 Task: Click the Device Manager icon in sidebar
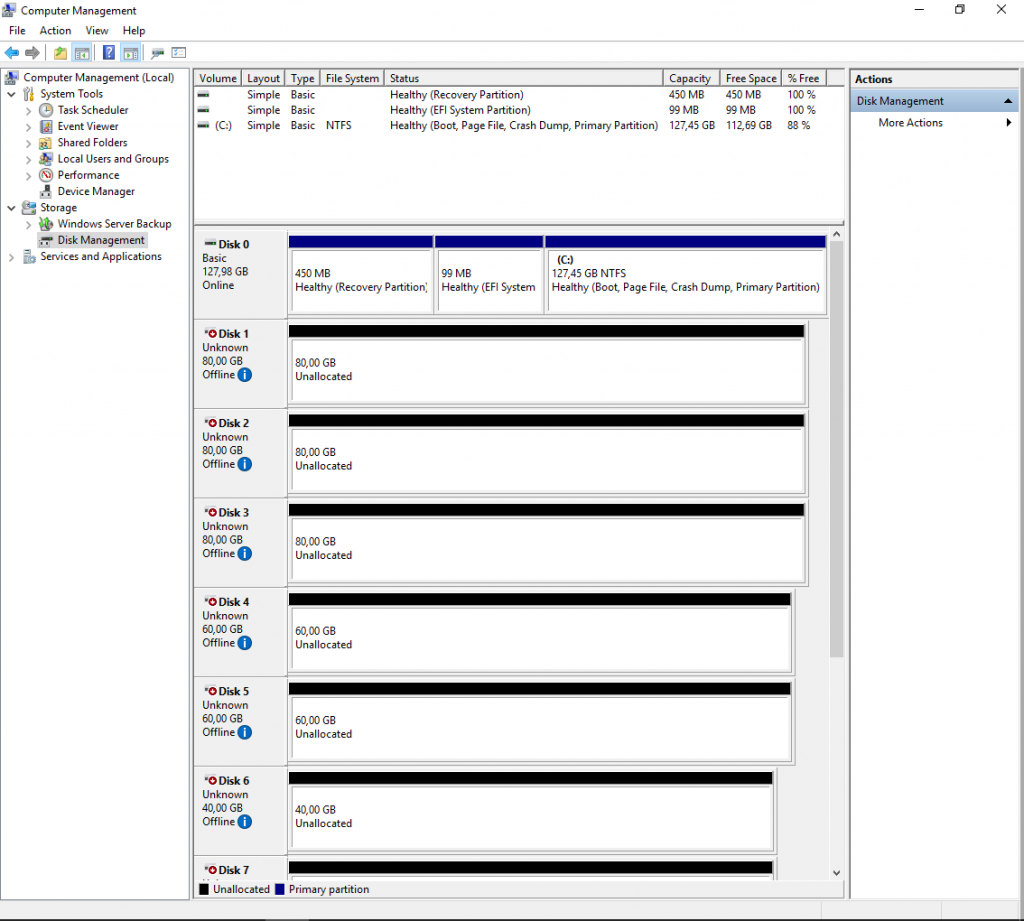(x=45, y=191)
